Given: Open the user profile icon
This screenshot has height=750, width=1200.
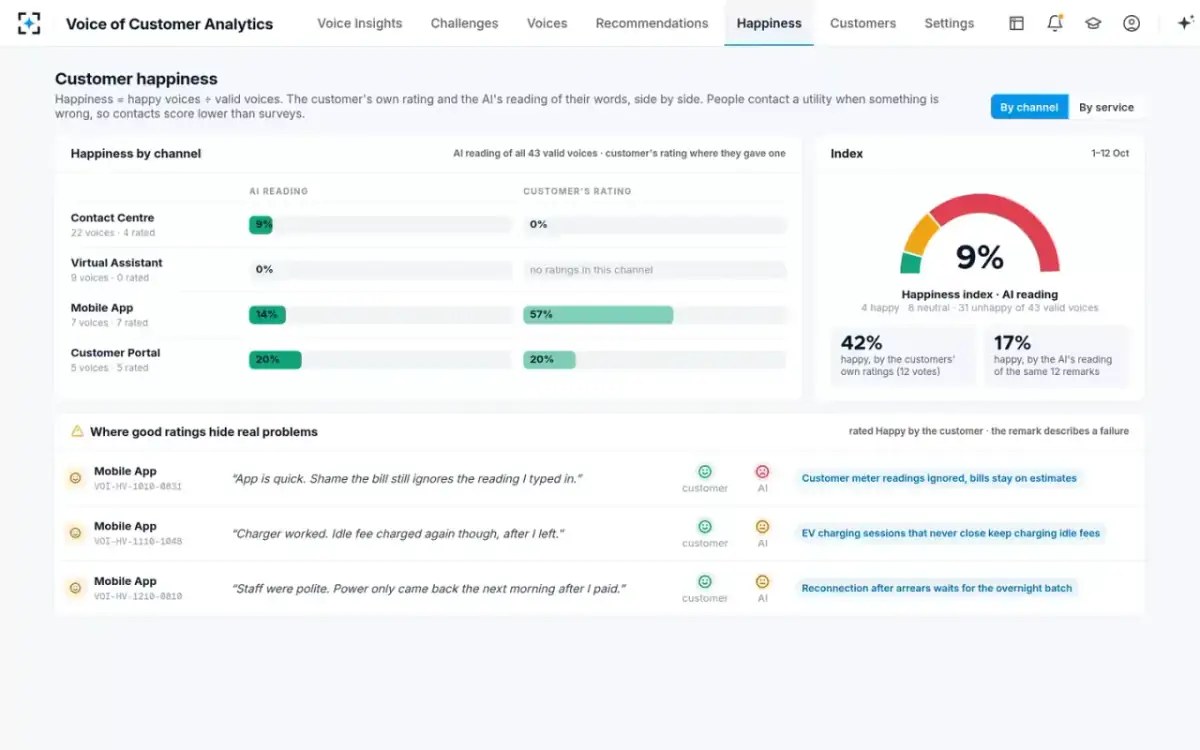Looking at the screenshot, I should coord(1131,23).
